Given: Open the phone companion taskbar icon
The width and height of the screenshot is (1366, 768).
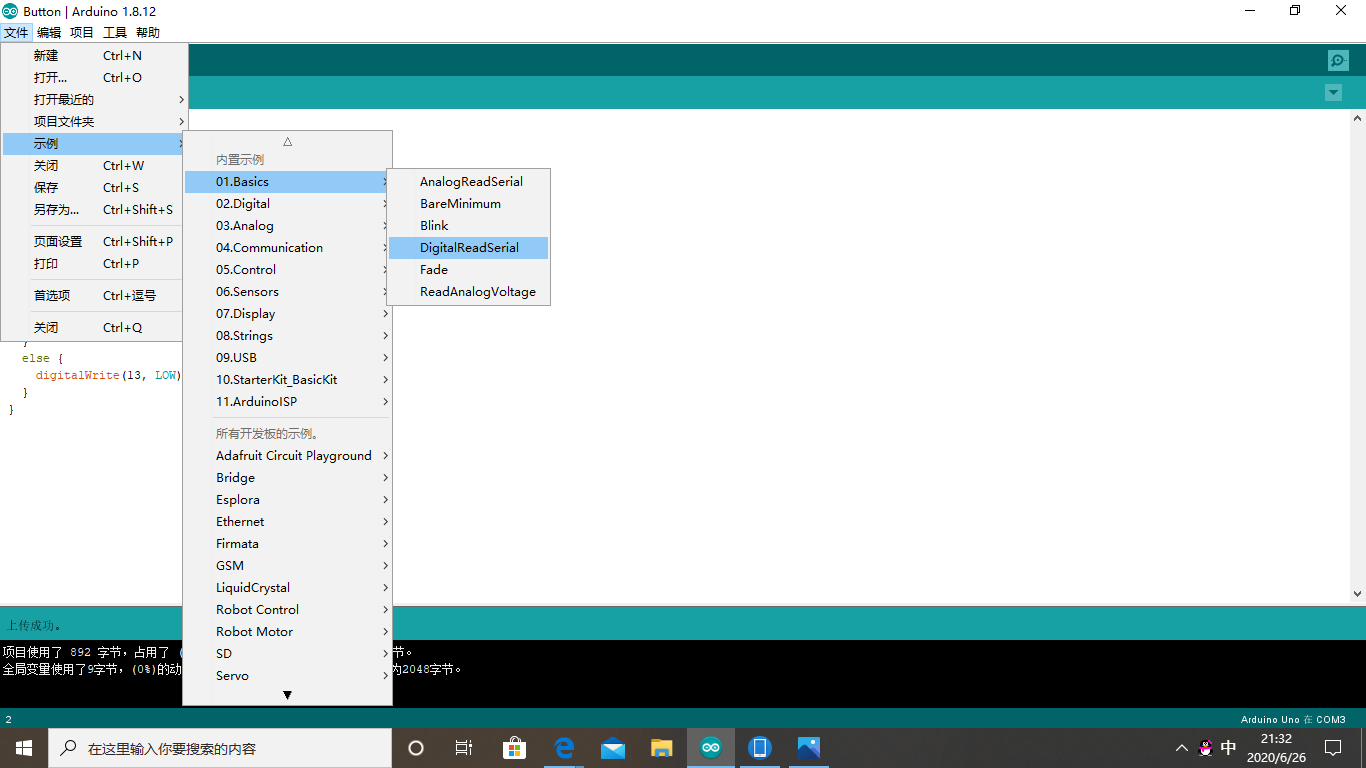Looking at the screenshot, I should point(759,748).
